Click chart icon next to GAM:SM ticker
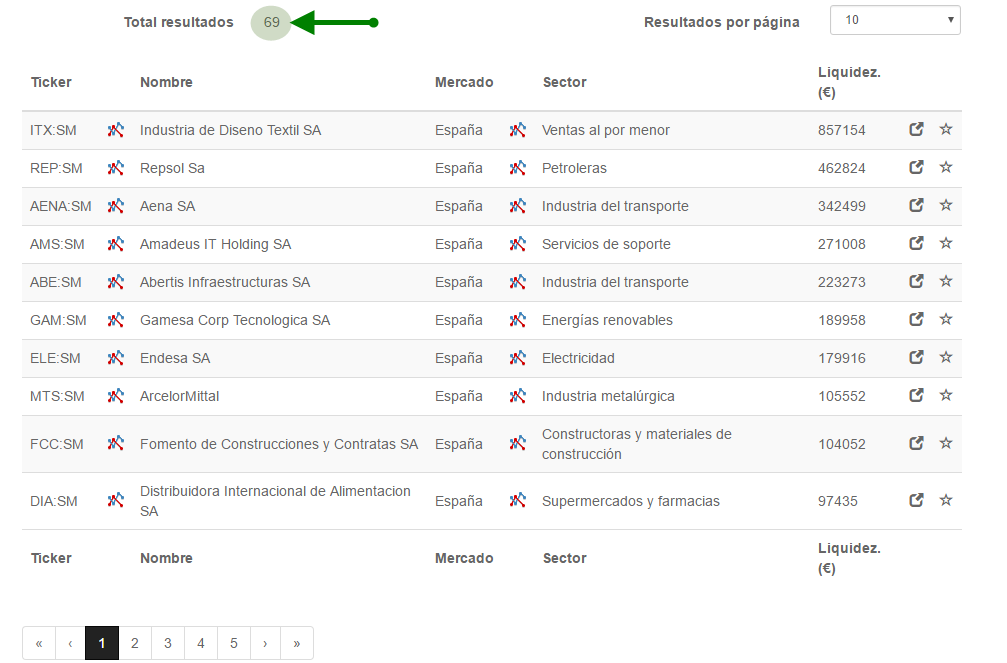This screenshot has width=1007, height=663. [x=116, y=320]
